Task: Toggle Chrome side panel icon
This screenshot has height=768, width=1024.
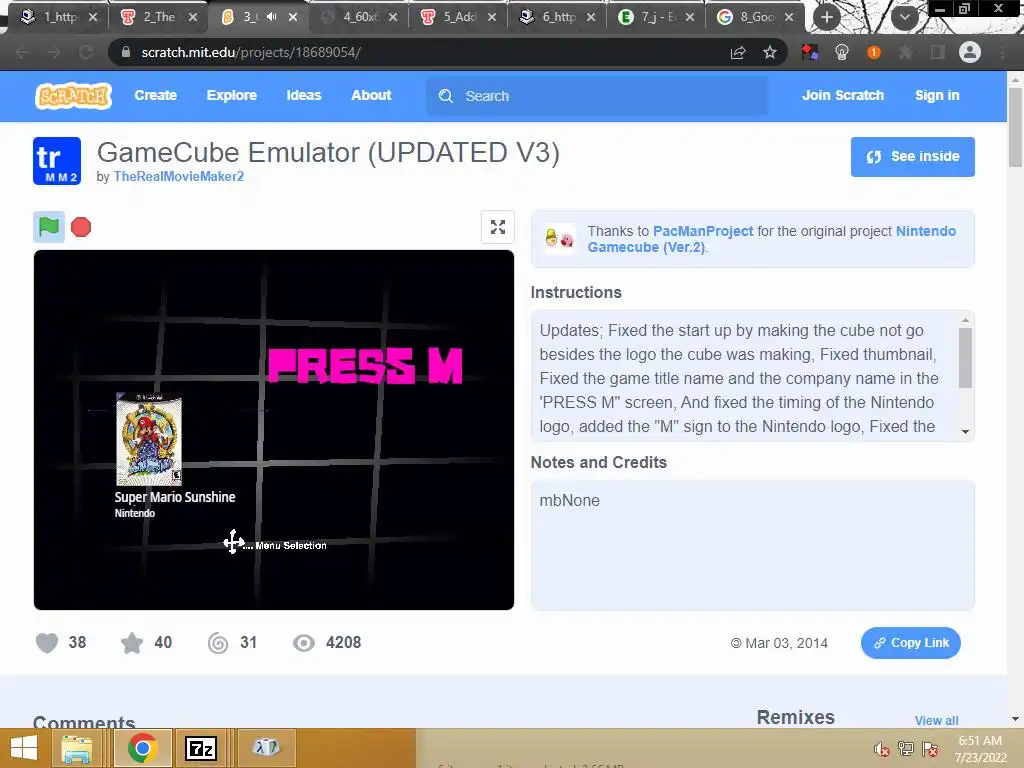Action: pyautogui.click(x=937, y=52)
